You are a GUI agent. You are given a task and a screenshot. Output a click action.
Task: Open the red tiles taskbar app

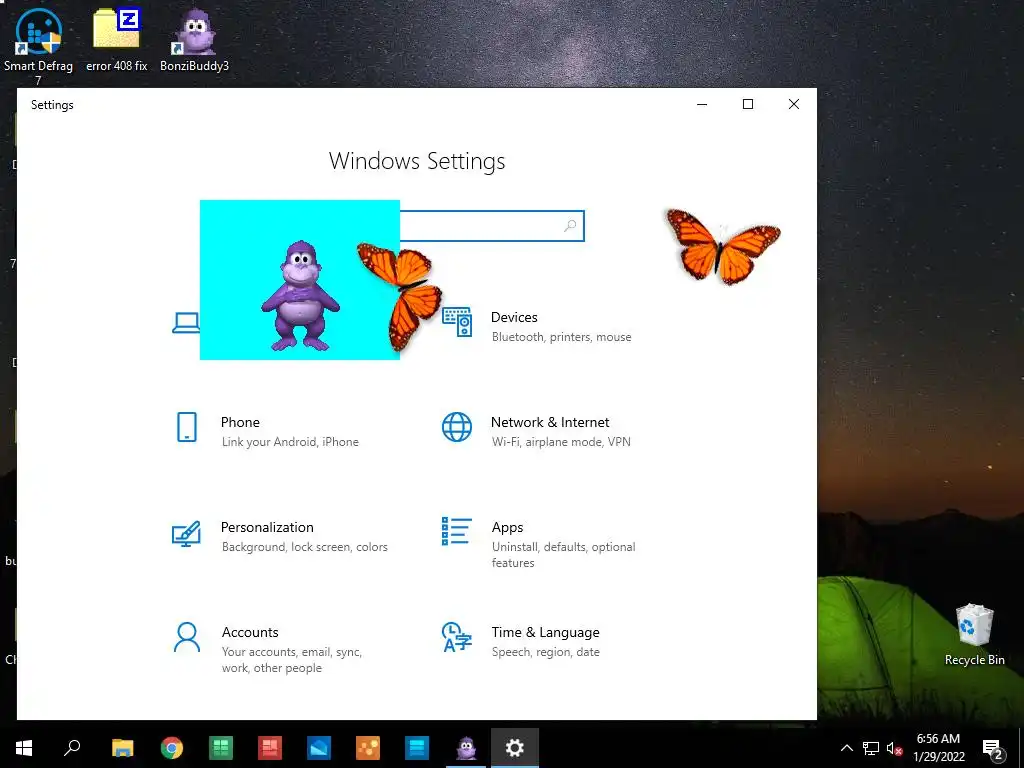270,748
